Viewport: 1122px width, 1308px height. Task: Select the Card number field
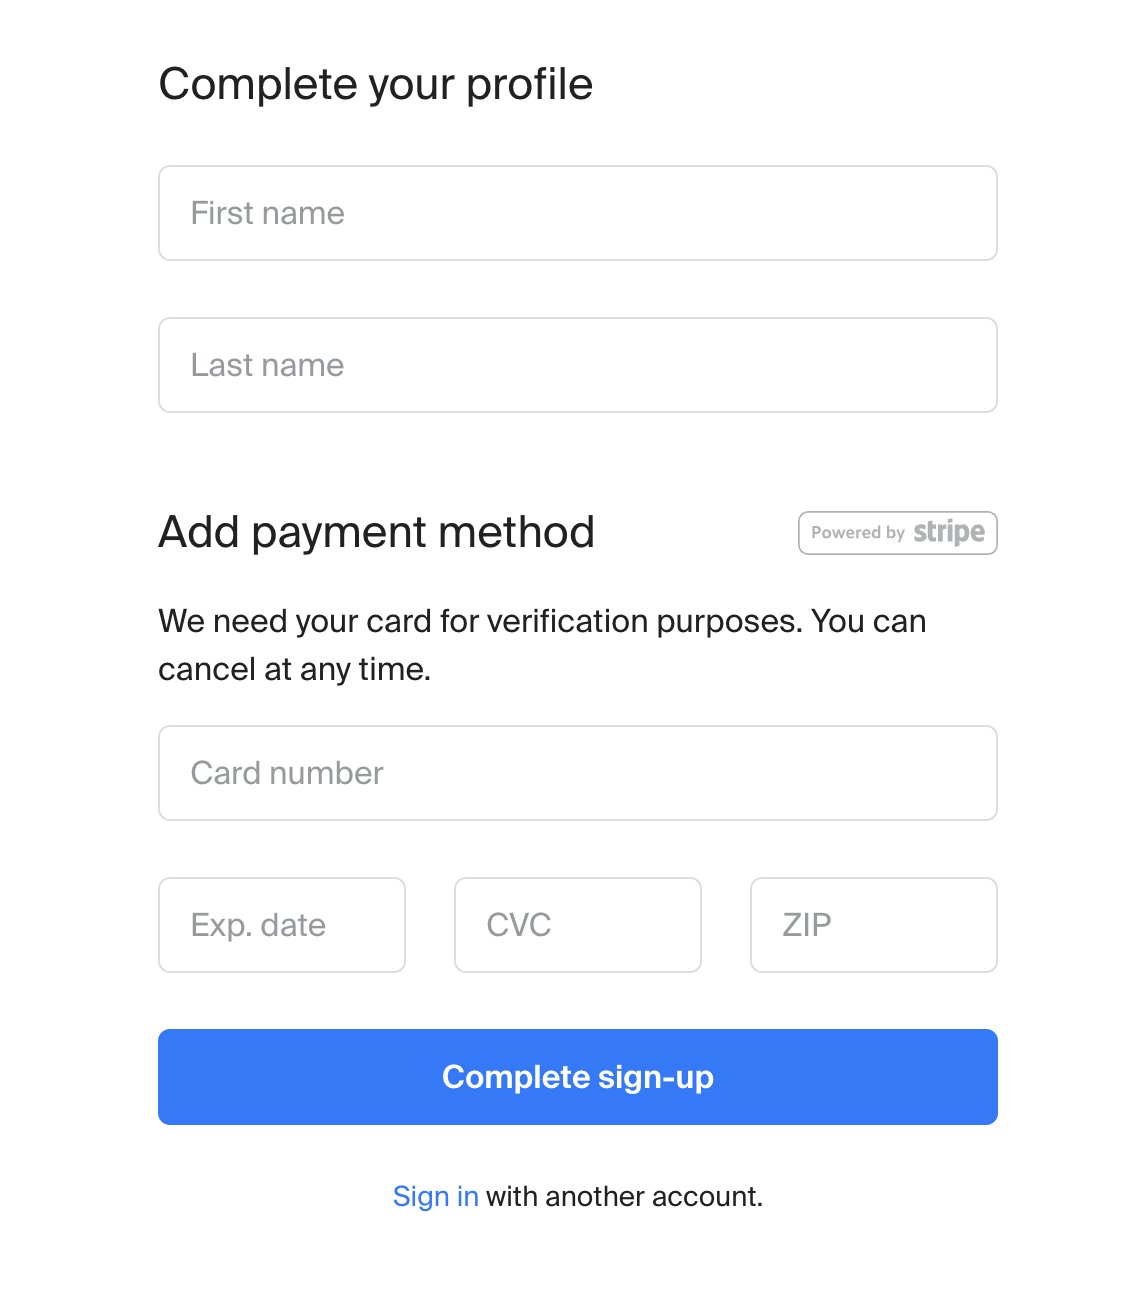(577, 773)
